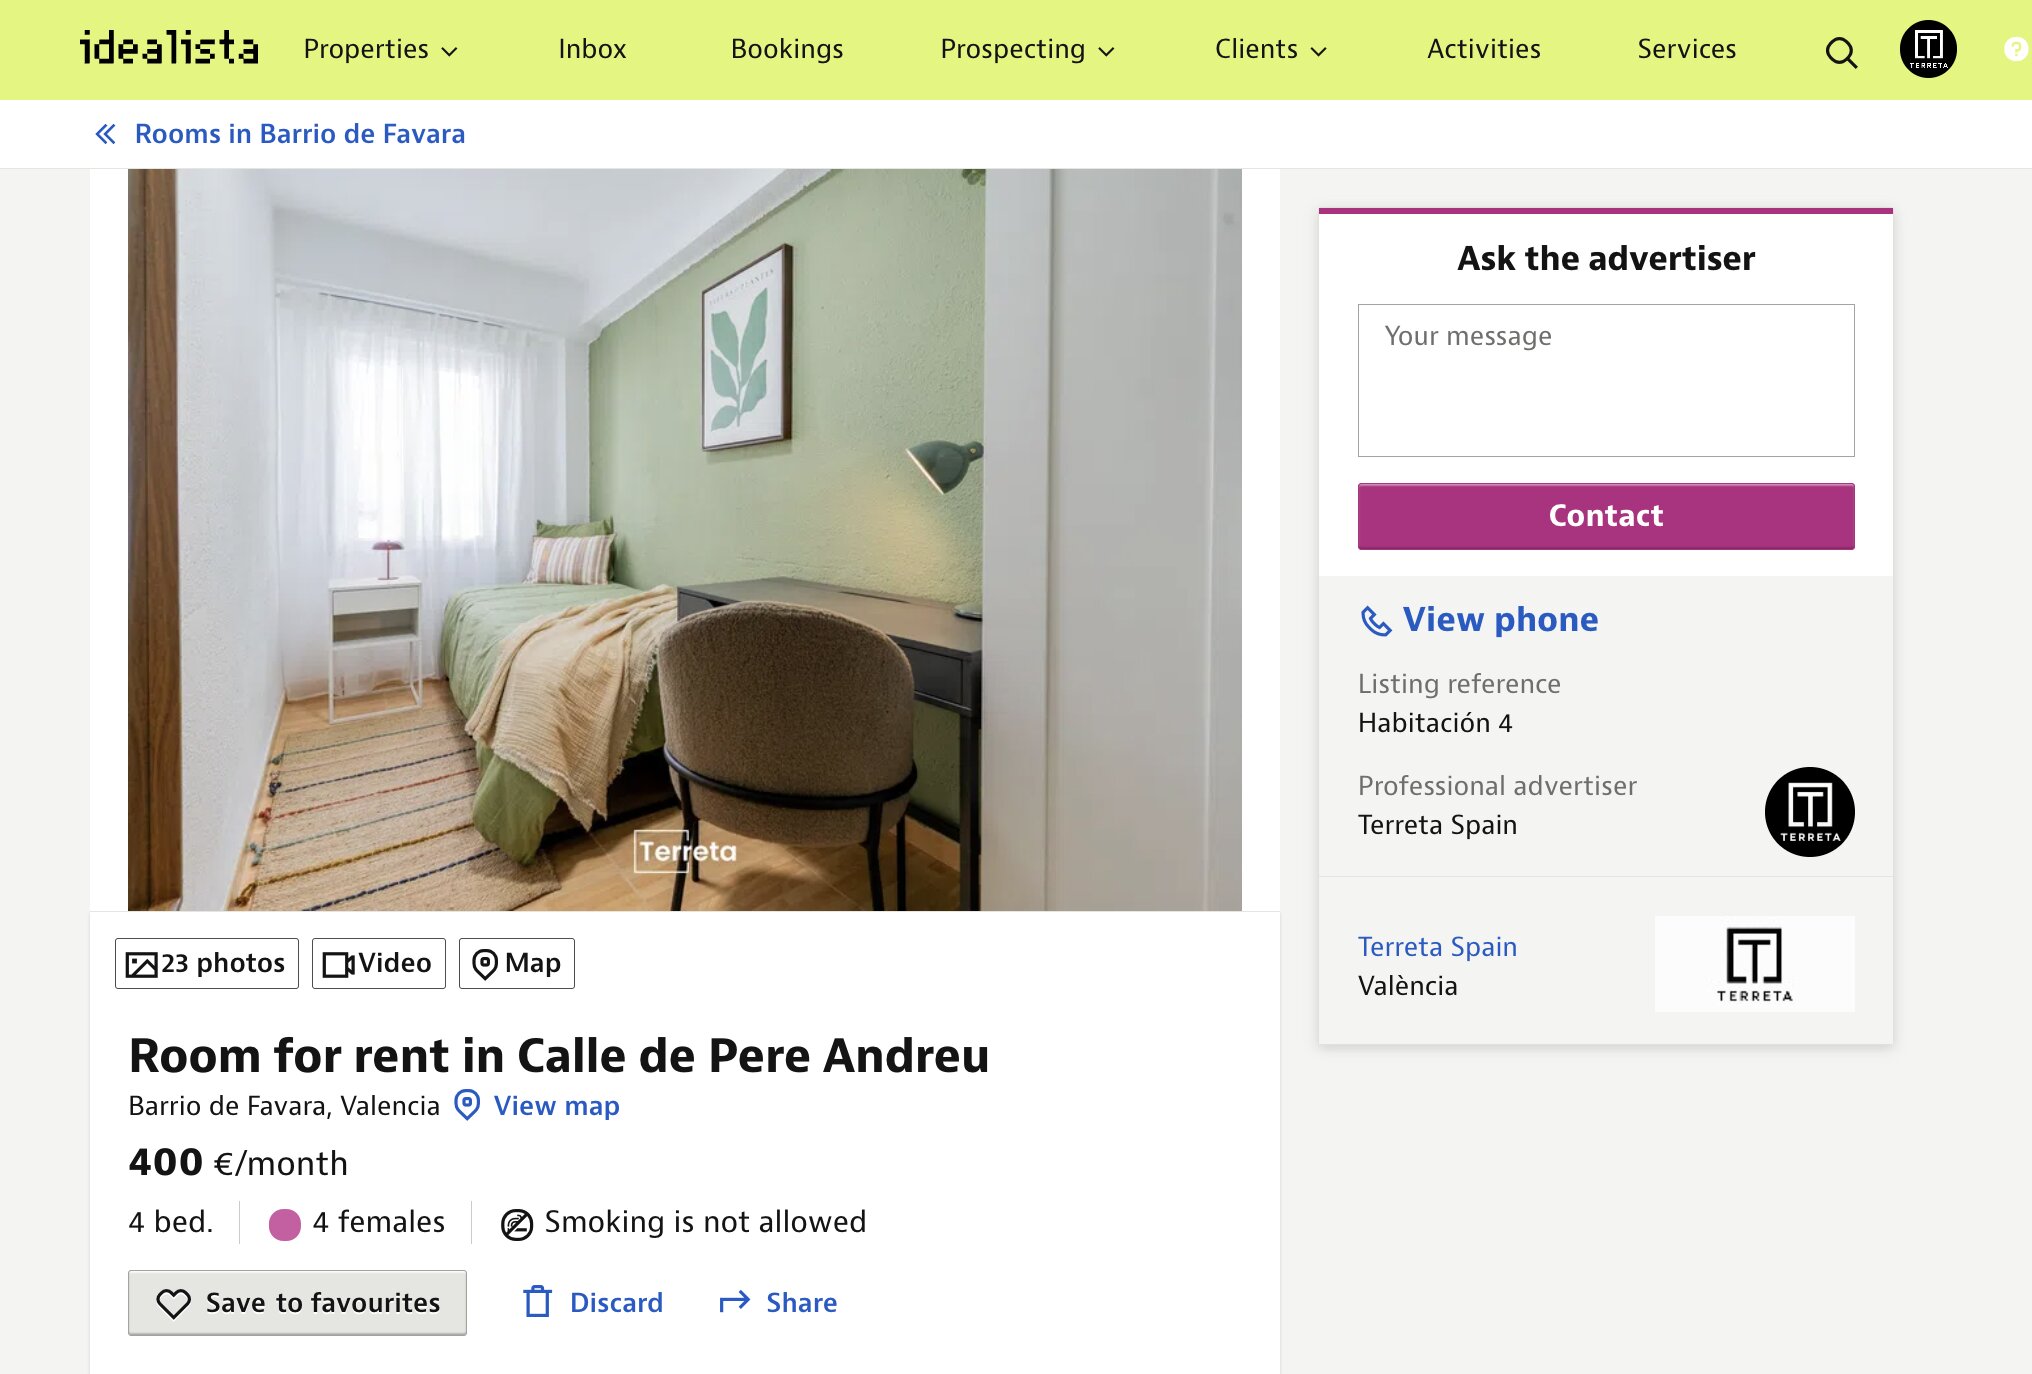This screenshot has width=2032, height=1374.
Task: Expand the Clients dropdown menu
Action: (x=1270, y=49)
